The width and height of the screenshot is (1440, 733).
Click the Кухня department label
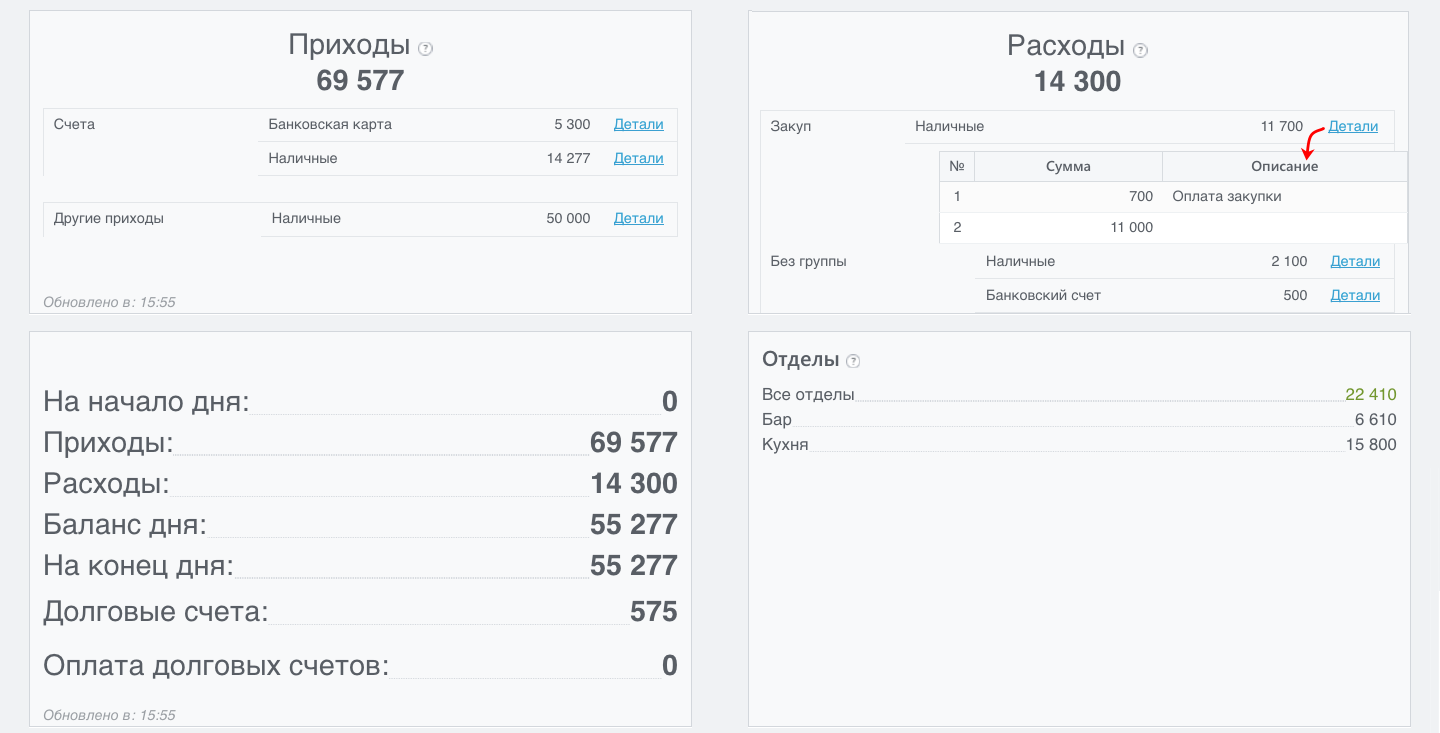click(x=785, y=444)
